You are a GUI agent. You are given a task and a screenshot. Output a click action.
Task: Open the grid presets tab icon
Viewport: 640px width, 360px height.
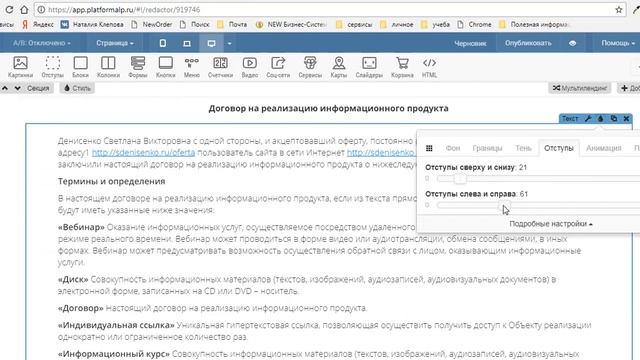coord(429,148)
